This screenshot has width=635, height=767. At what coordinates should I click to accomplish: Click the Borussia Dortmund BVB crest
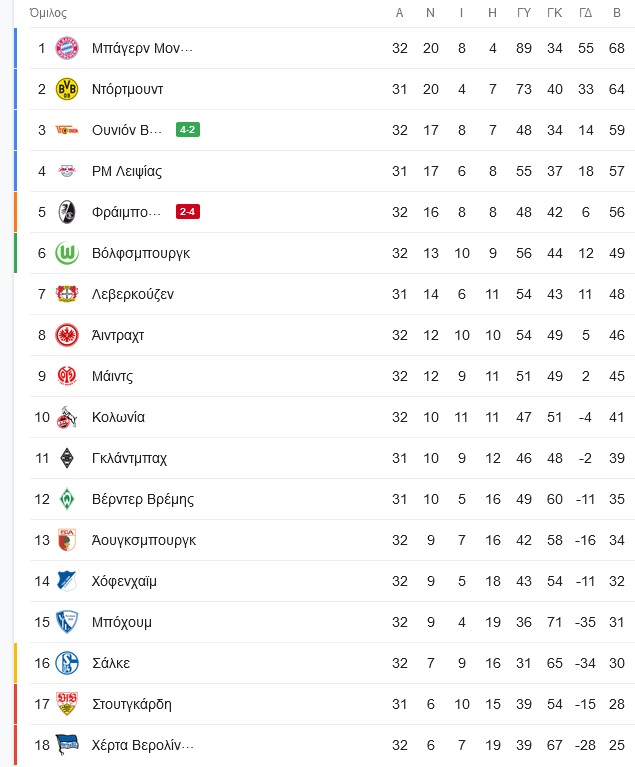pos(67,89)
